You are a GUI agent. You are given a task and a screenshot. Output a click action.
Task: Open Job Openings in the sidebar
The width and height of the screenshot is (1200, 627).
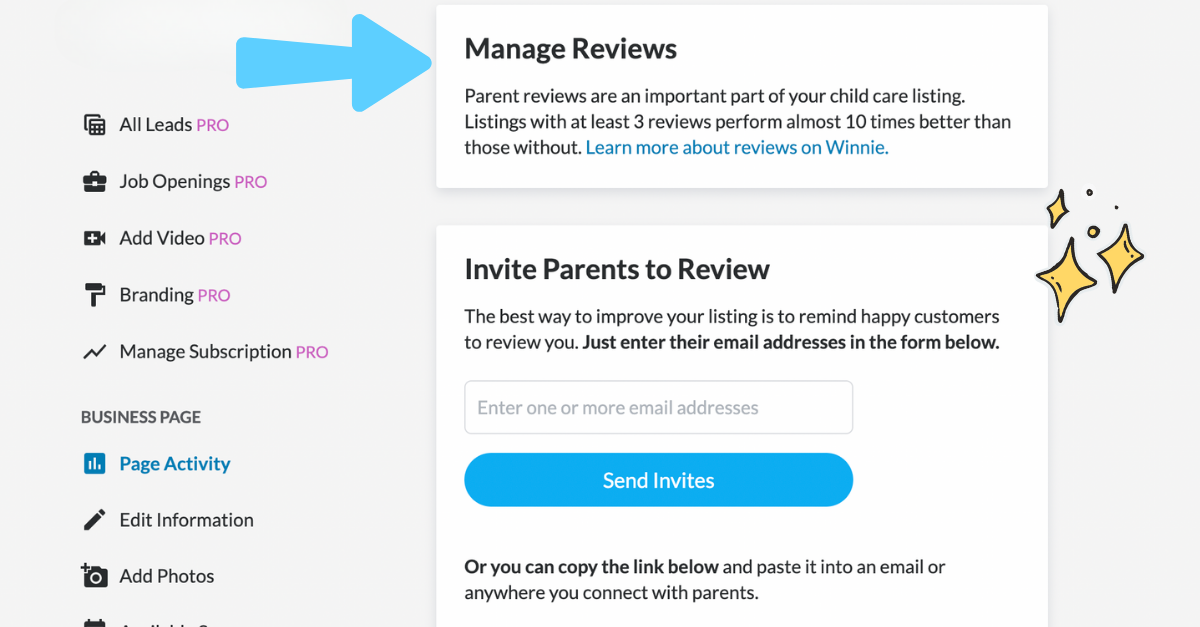click(193, 182)
